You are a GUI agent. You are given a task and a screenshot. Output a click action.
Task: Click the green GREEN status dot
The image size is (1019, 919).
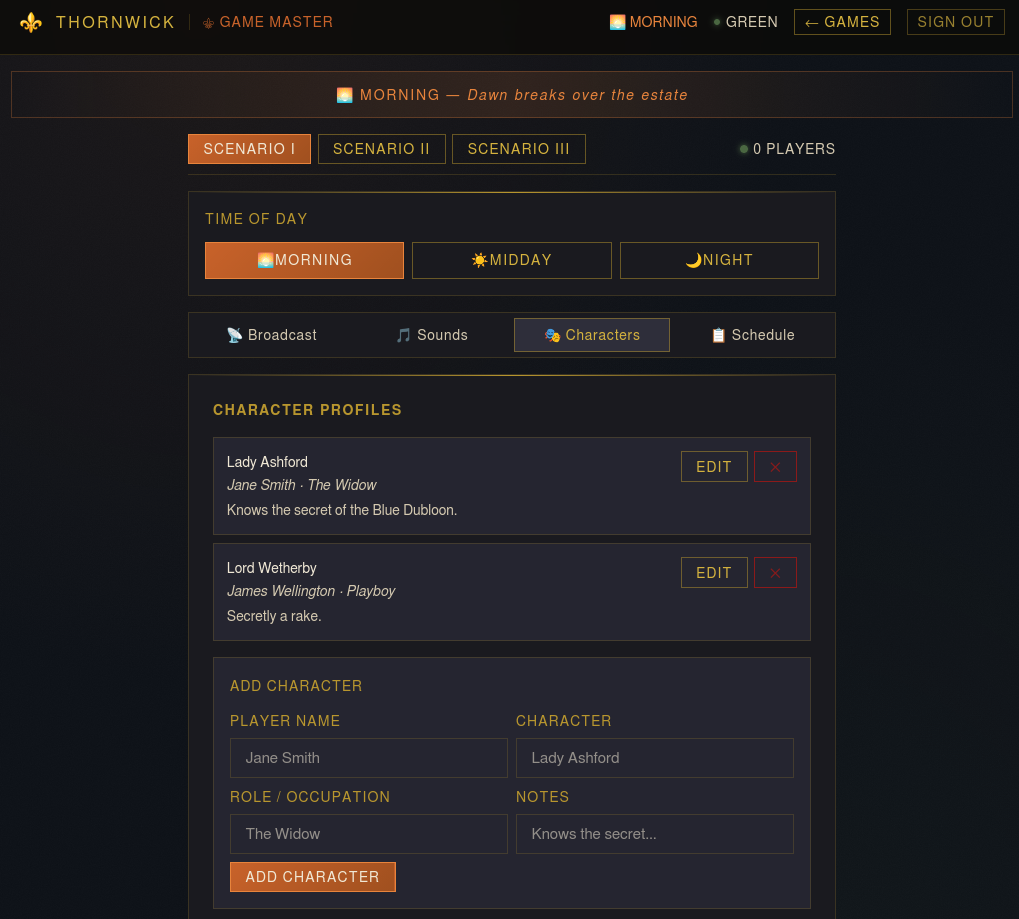tap(717, 21)
